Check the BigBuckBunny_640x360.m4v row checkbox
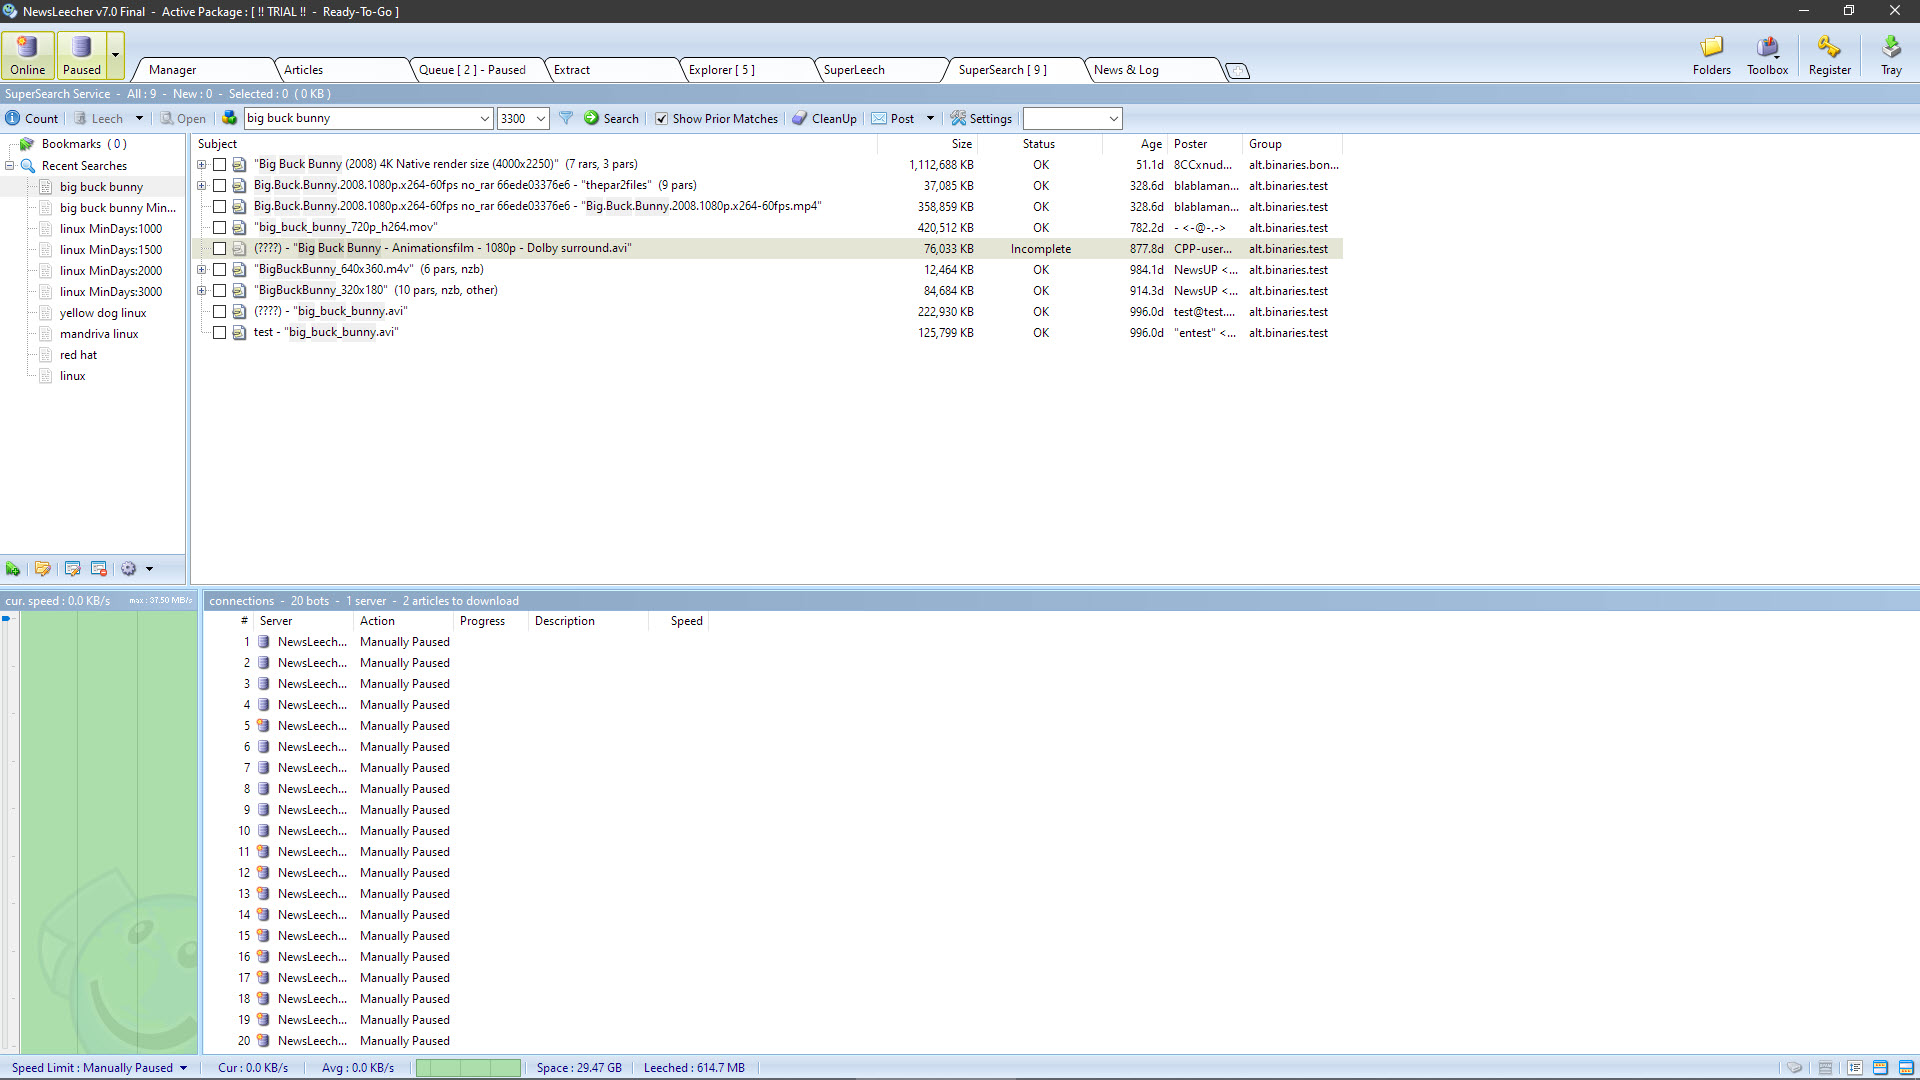The width and height of the screenshot is (1920, 1080). 219,269
